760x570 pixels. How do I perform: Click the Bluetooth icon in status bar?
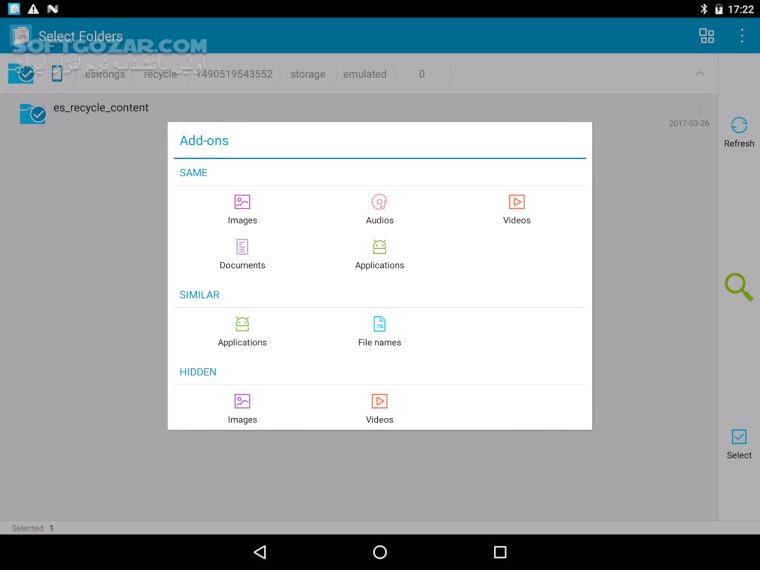pos(703,9)
